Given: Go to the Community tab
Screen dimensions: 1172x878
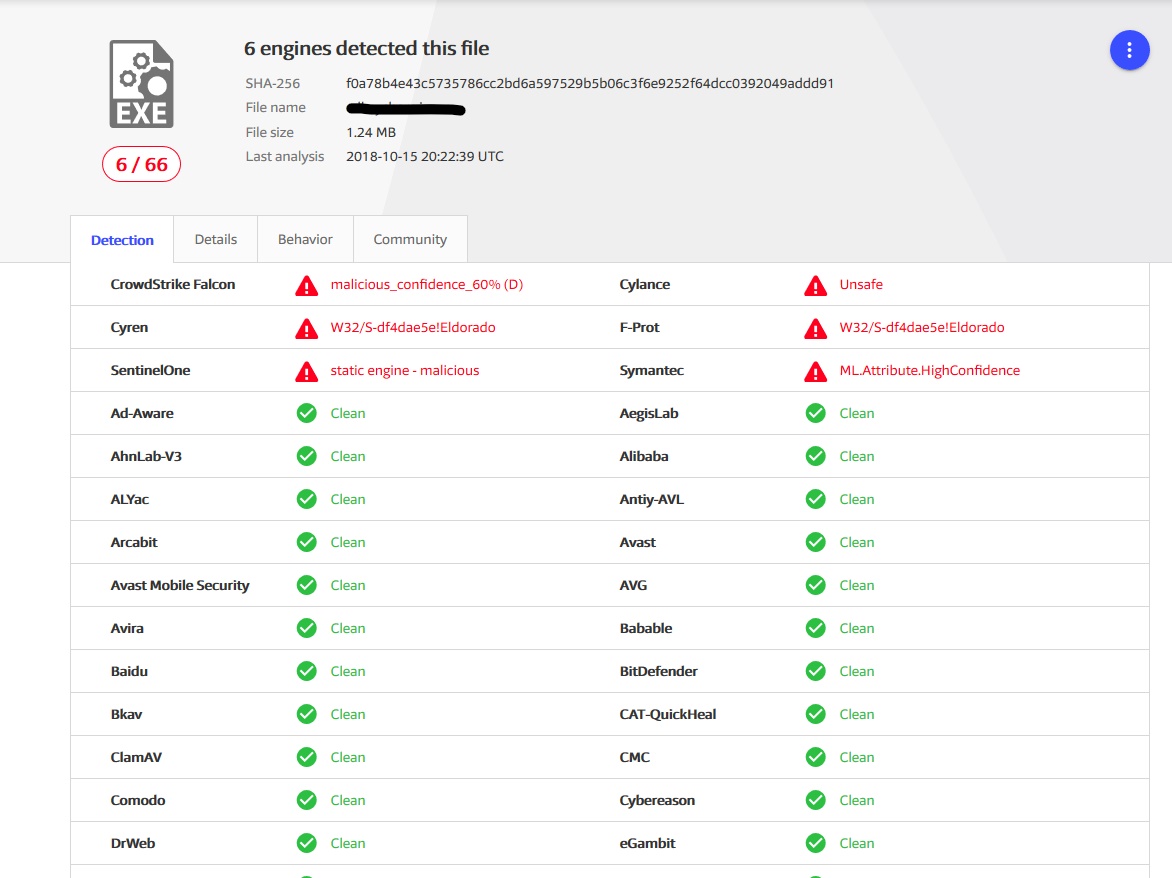Looking at the screenshot, I should coord(410,239).
